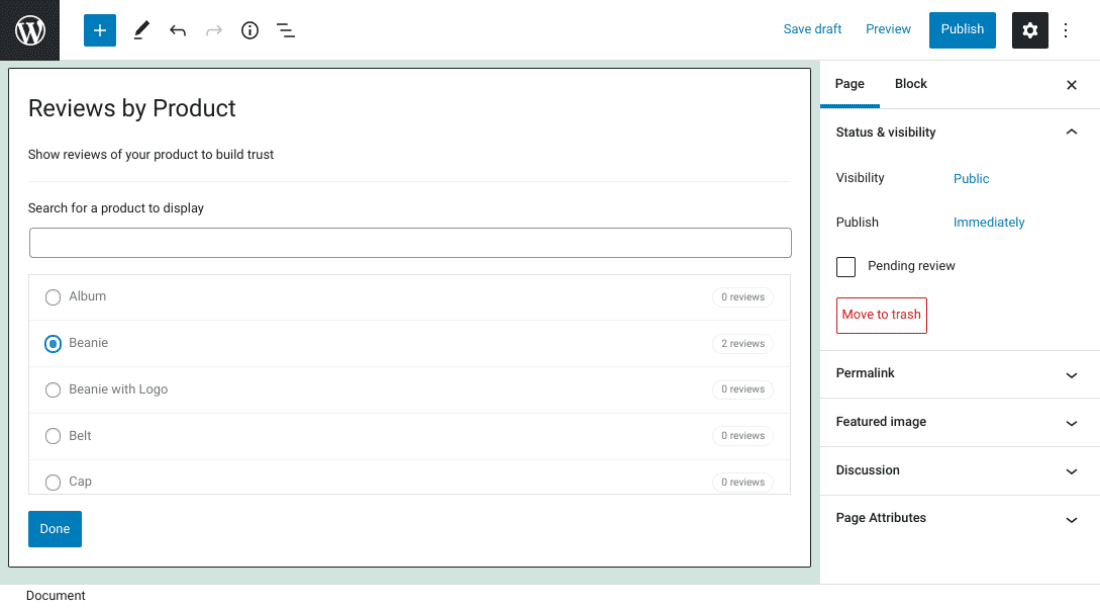Open the more tools menu
The height and width of the screenshot is (608, 1100).
click(1066, 30)
